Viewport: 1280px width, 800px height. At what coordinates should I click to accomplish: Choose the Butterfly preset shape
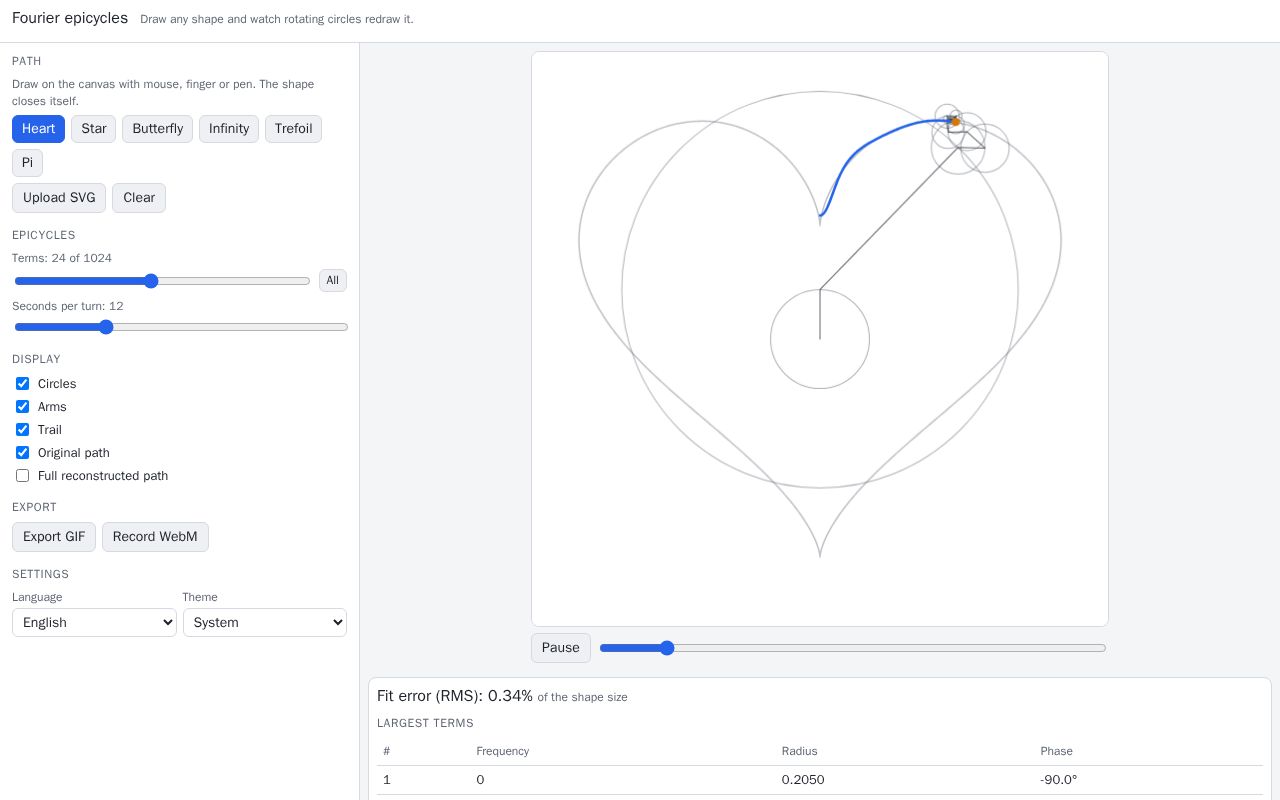coord(157,129)
